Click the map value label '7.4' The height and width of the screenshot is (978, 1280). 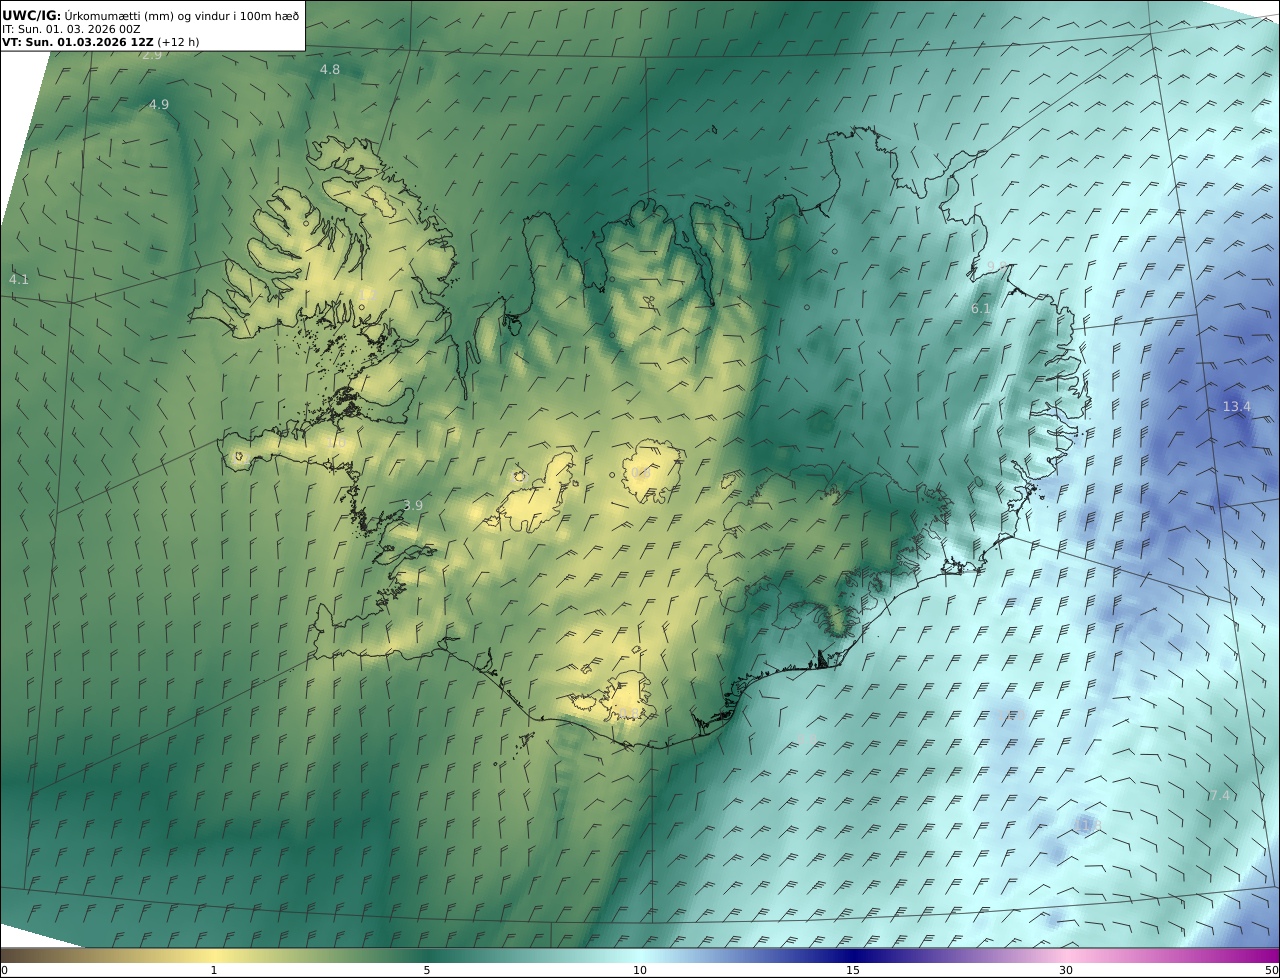(1219, 795)
